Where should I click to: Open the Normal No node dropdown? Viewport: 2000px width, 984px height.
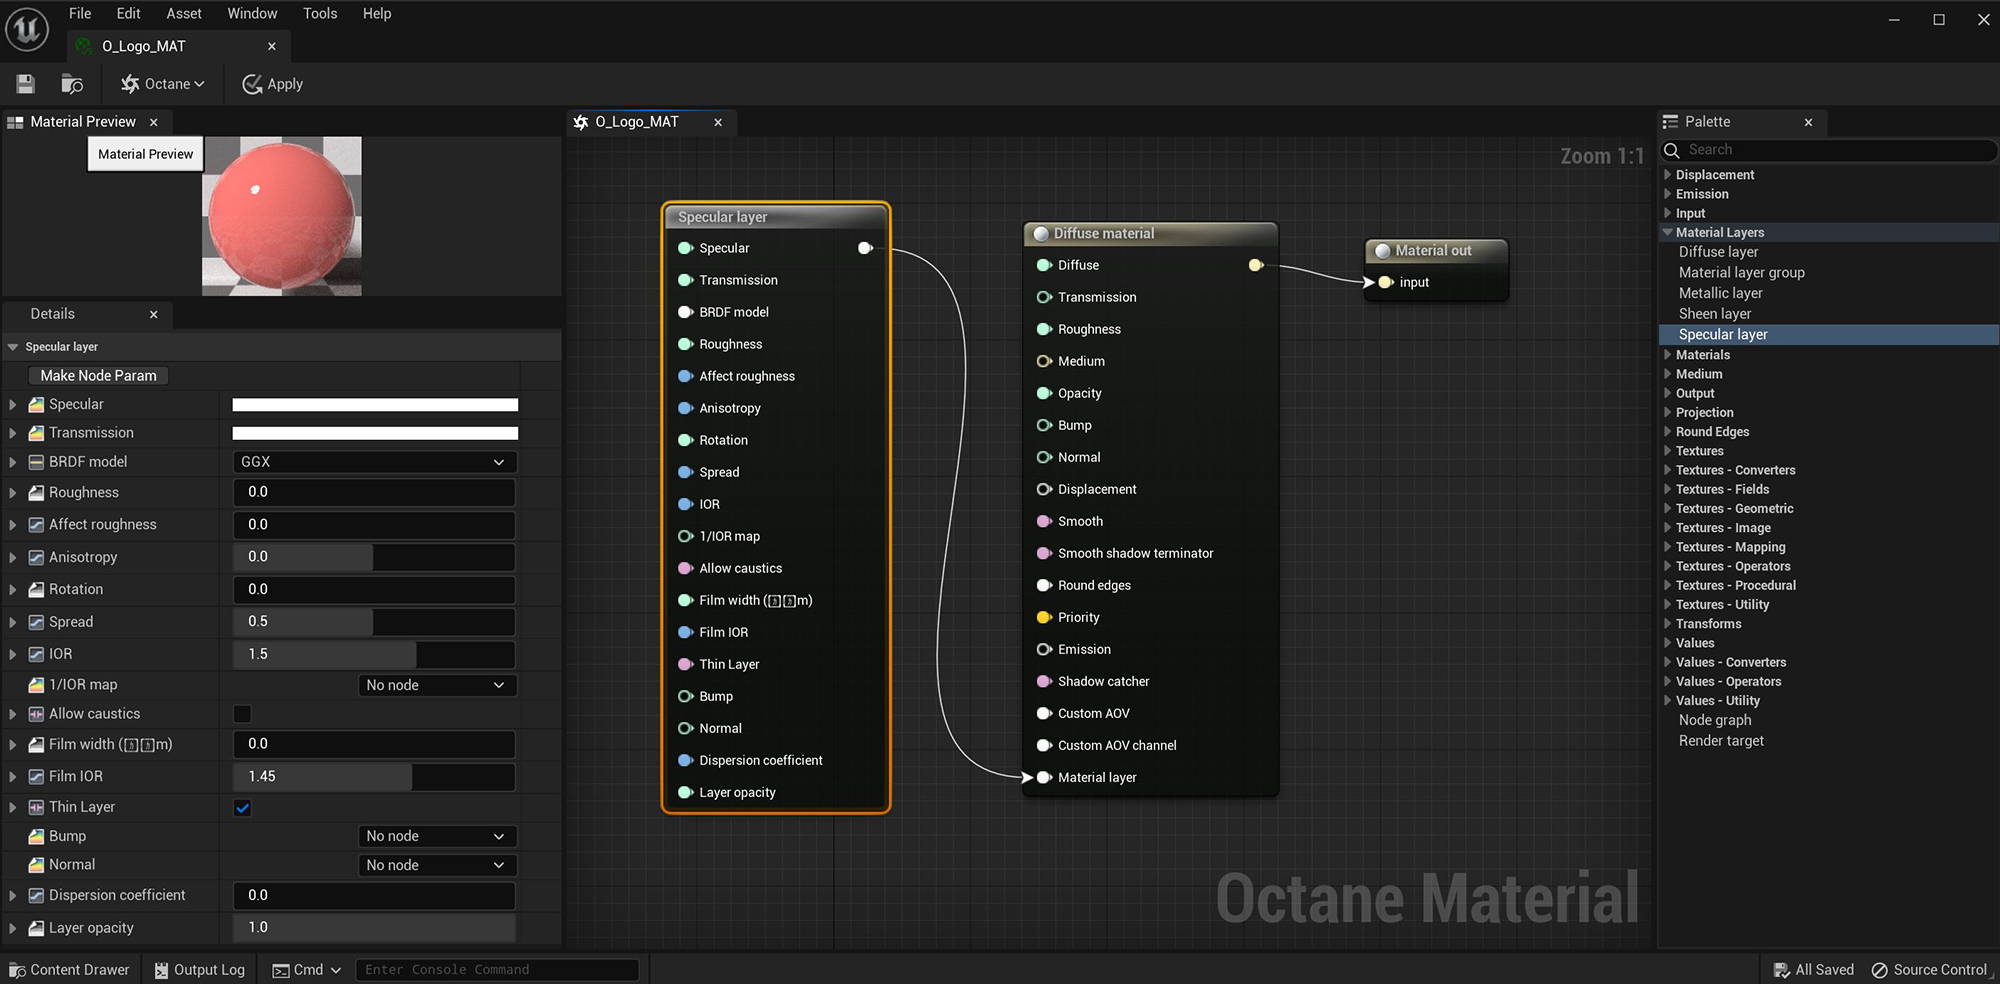(437, 865)
